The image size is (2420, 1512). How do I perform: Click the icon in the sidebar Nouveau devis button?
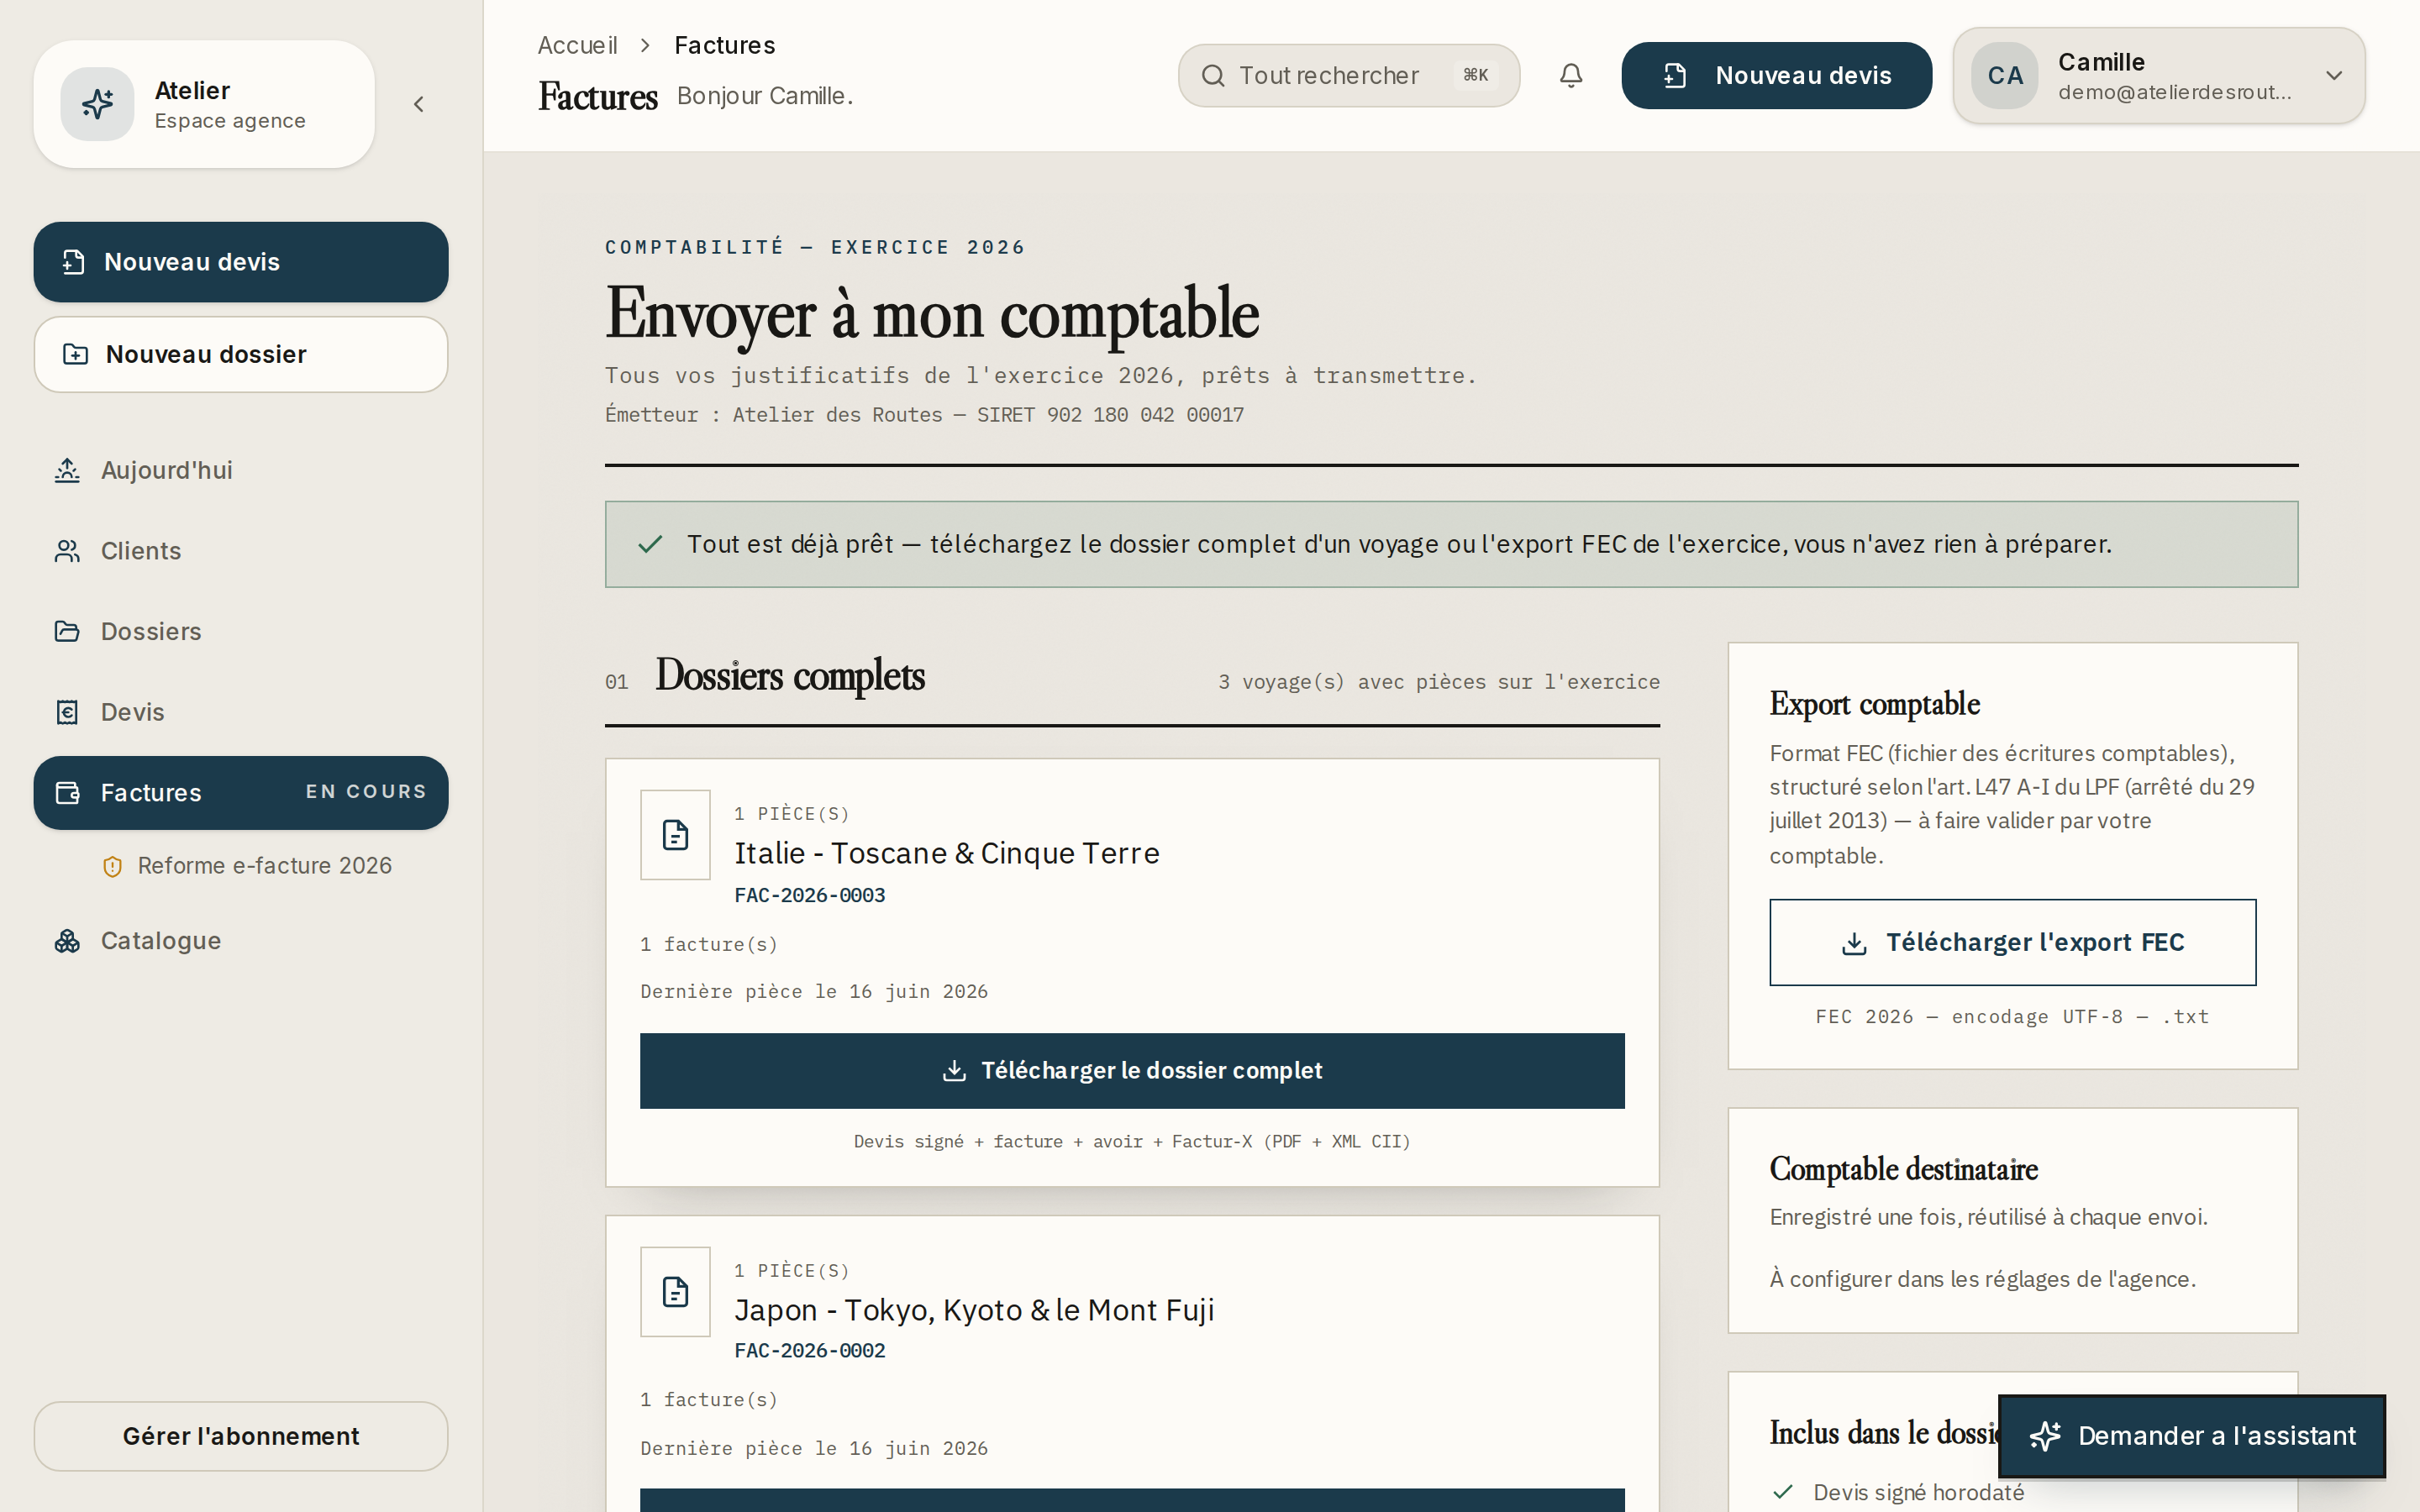(x=73, y=262)
